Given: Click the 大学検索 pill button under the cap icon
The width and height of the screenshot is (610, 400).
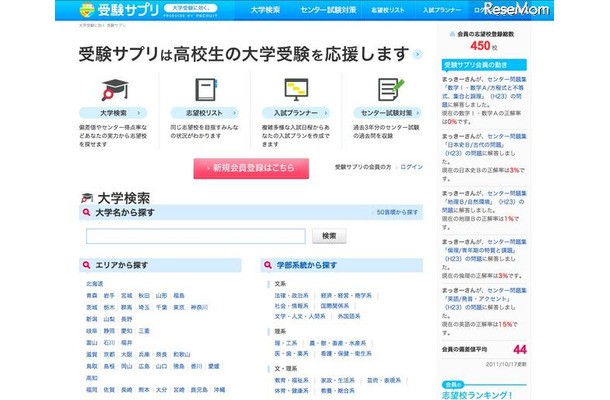Looking at the screenshot, I should click(x=113, y=113).
